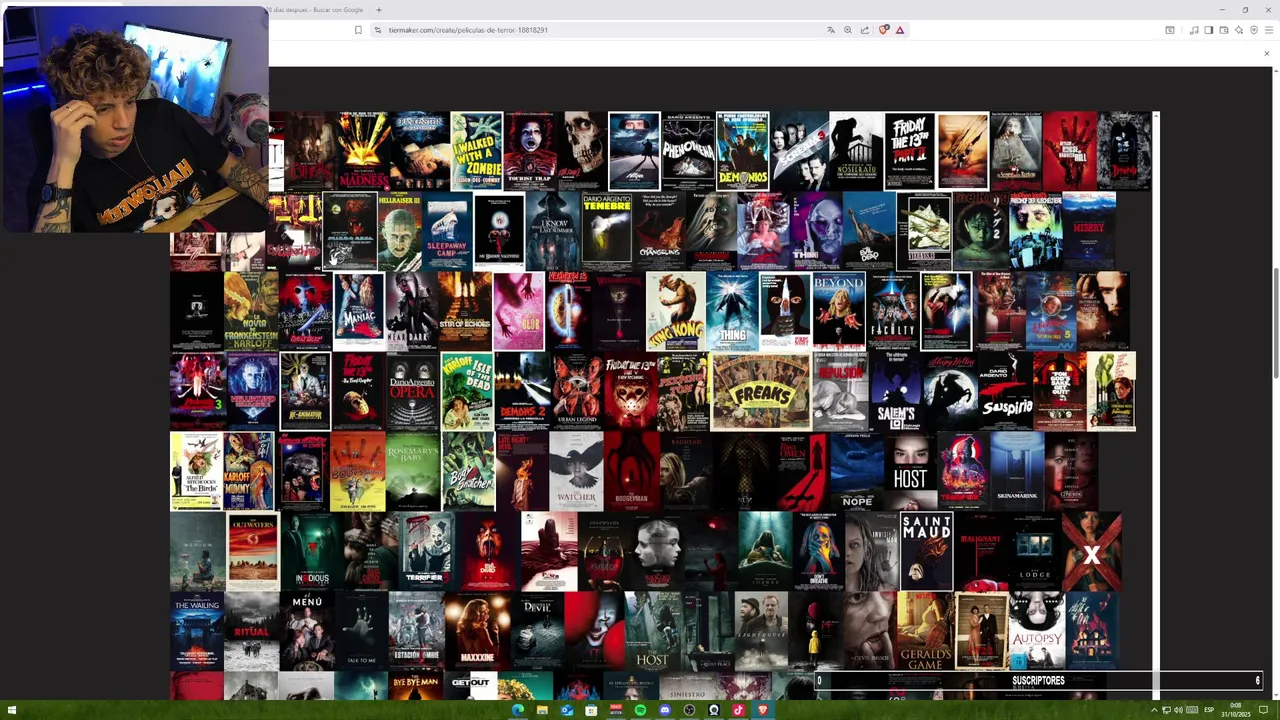Image resolution: width=1280 pixels, height=720 pixels.
Task: Open the Brave main hamburger menu
Action: click(x=1268, y=30)
